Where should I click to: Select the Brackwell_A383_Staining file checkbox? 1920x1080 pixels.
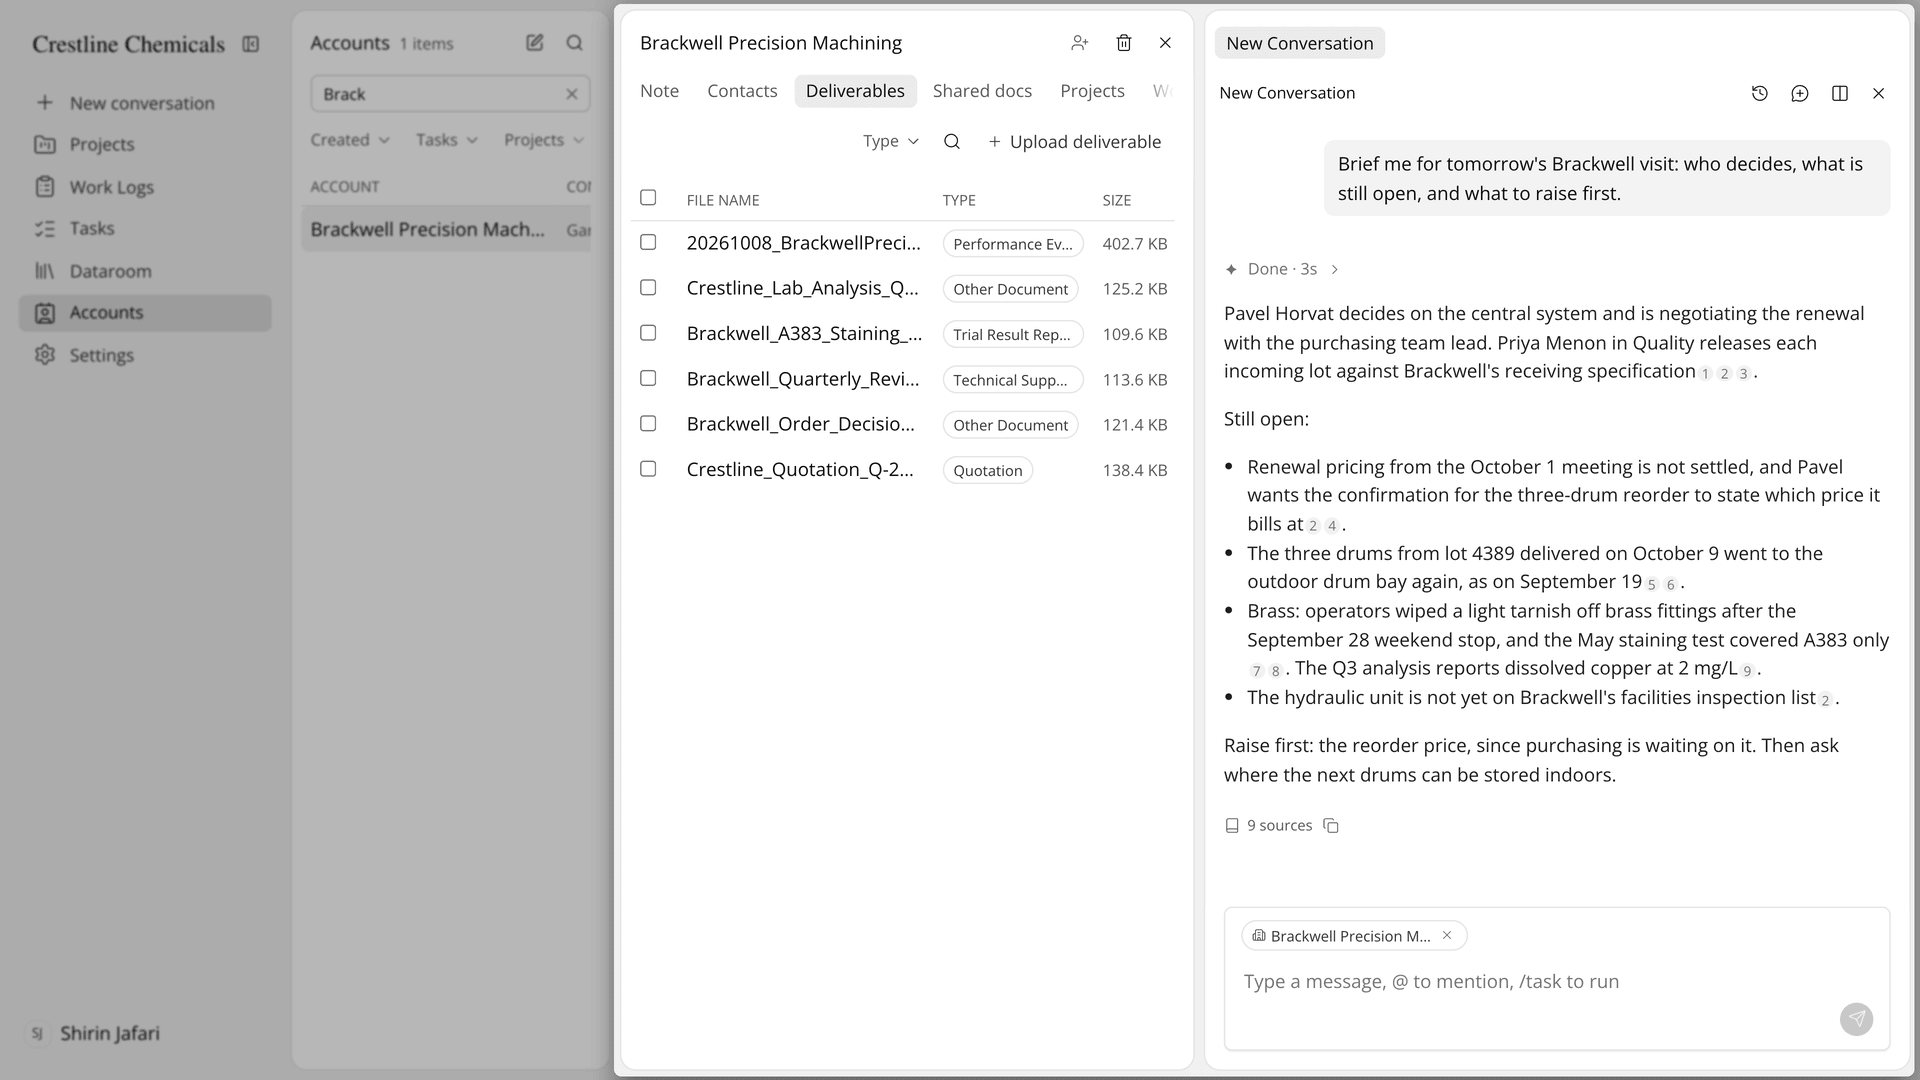click(x=648, y=333)
